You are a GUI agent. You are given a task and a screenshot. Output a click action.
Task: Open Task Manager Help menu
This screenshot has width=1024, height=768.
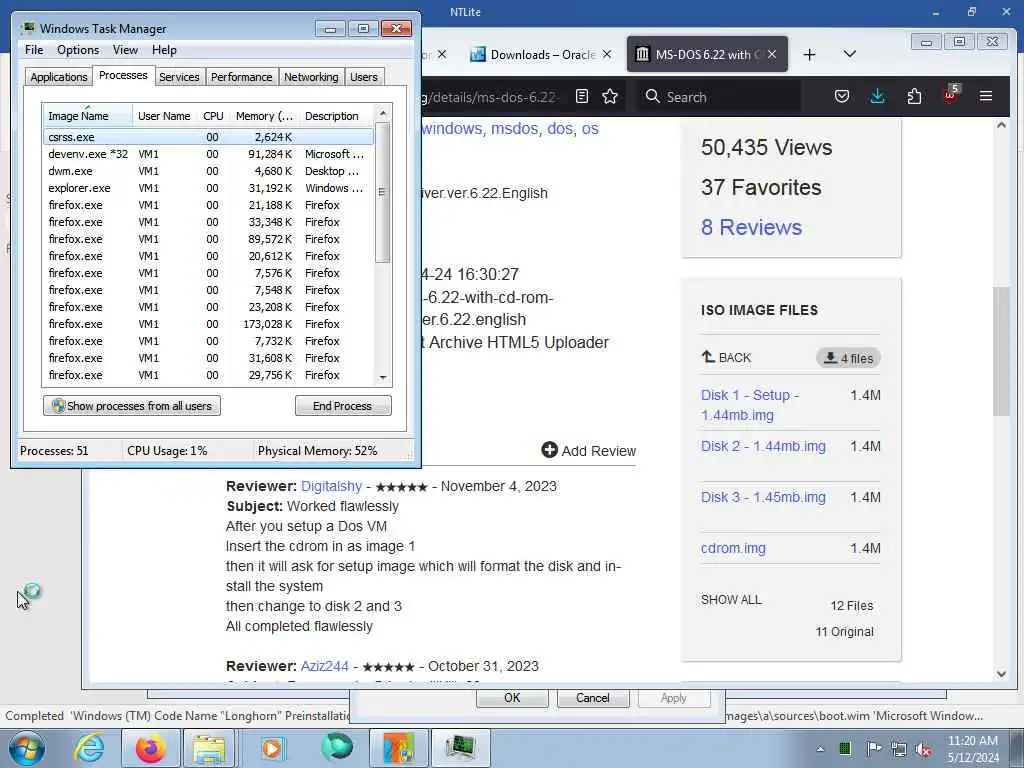[164, 50]
